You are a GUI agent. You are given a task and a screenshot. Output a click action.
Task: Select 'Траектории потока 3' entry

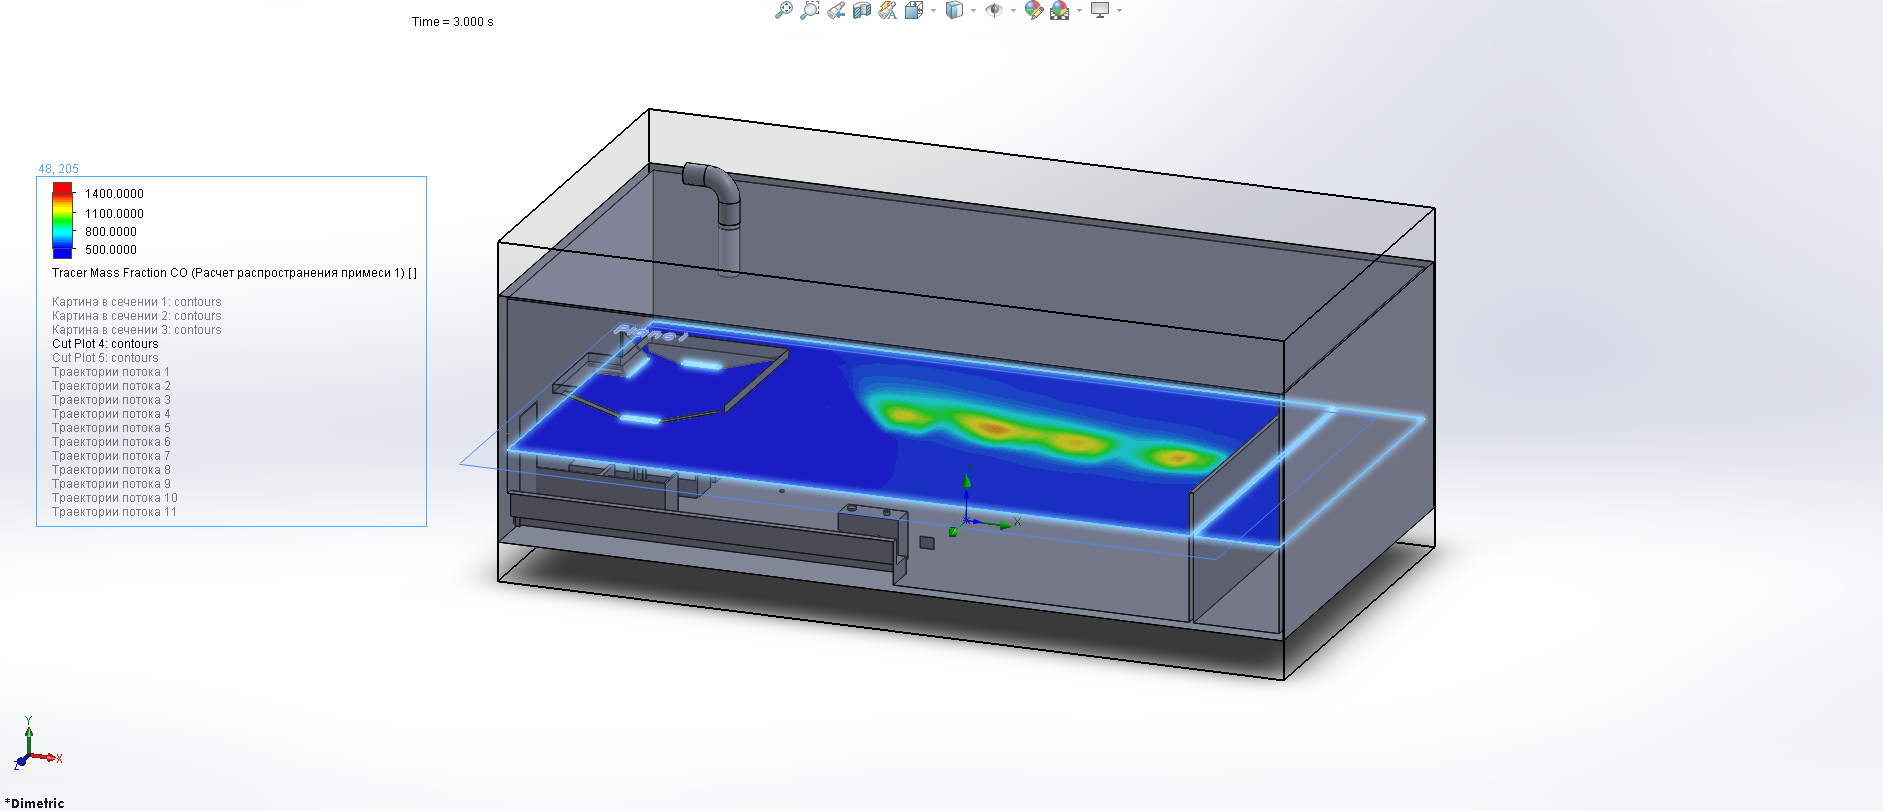[x=111, y=400]
